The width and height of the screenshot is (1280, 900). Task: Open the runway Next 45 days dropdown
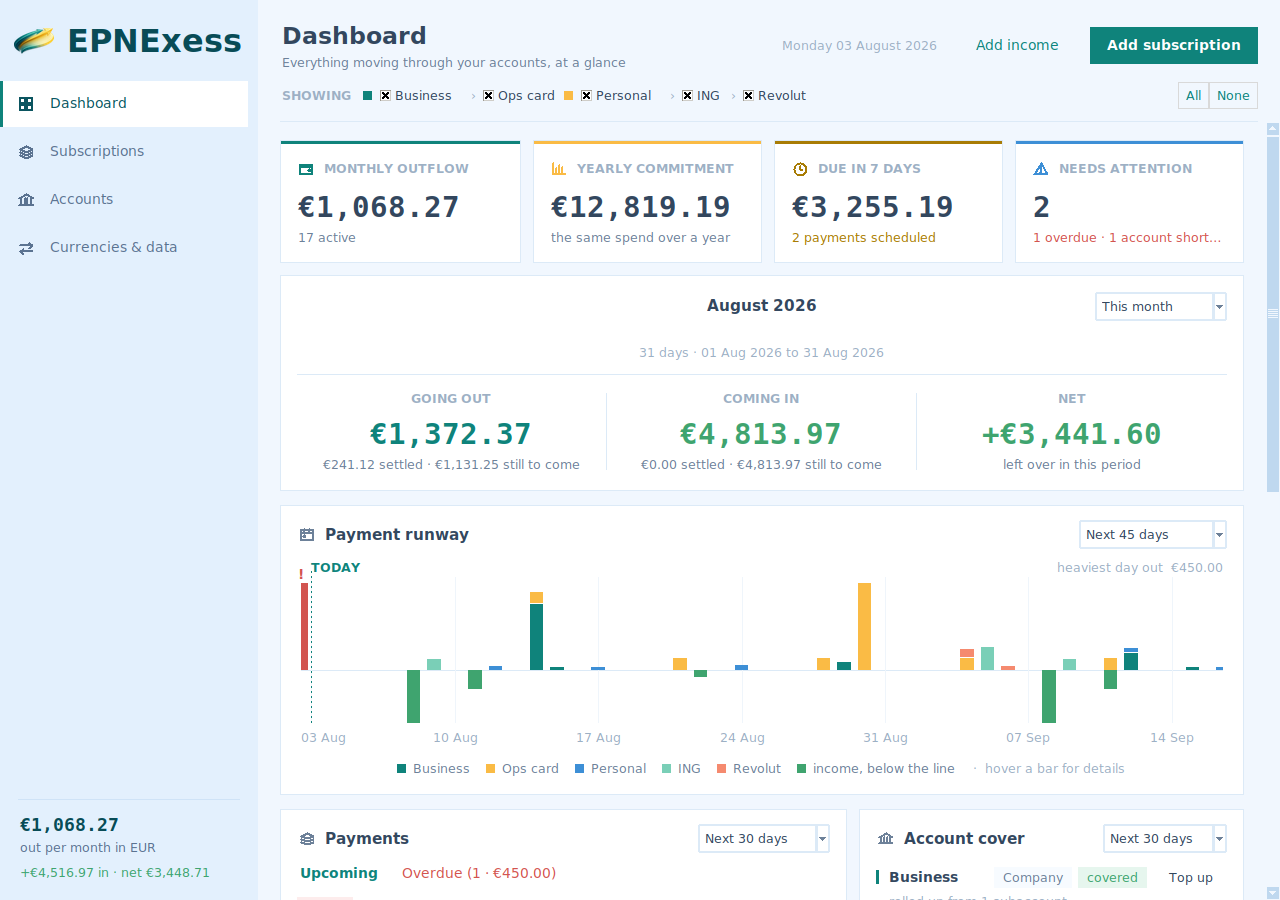[x=1153, y=535]
